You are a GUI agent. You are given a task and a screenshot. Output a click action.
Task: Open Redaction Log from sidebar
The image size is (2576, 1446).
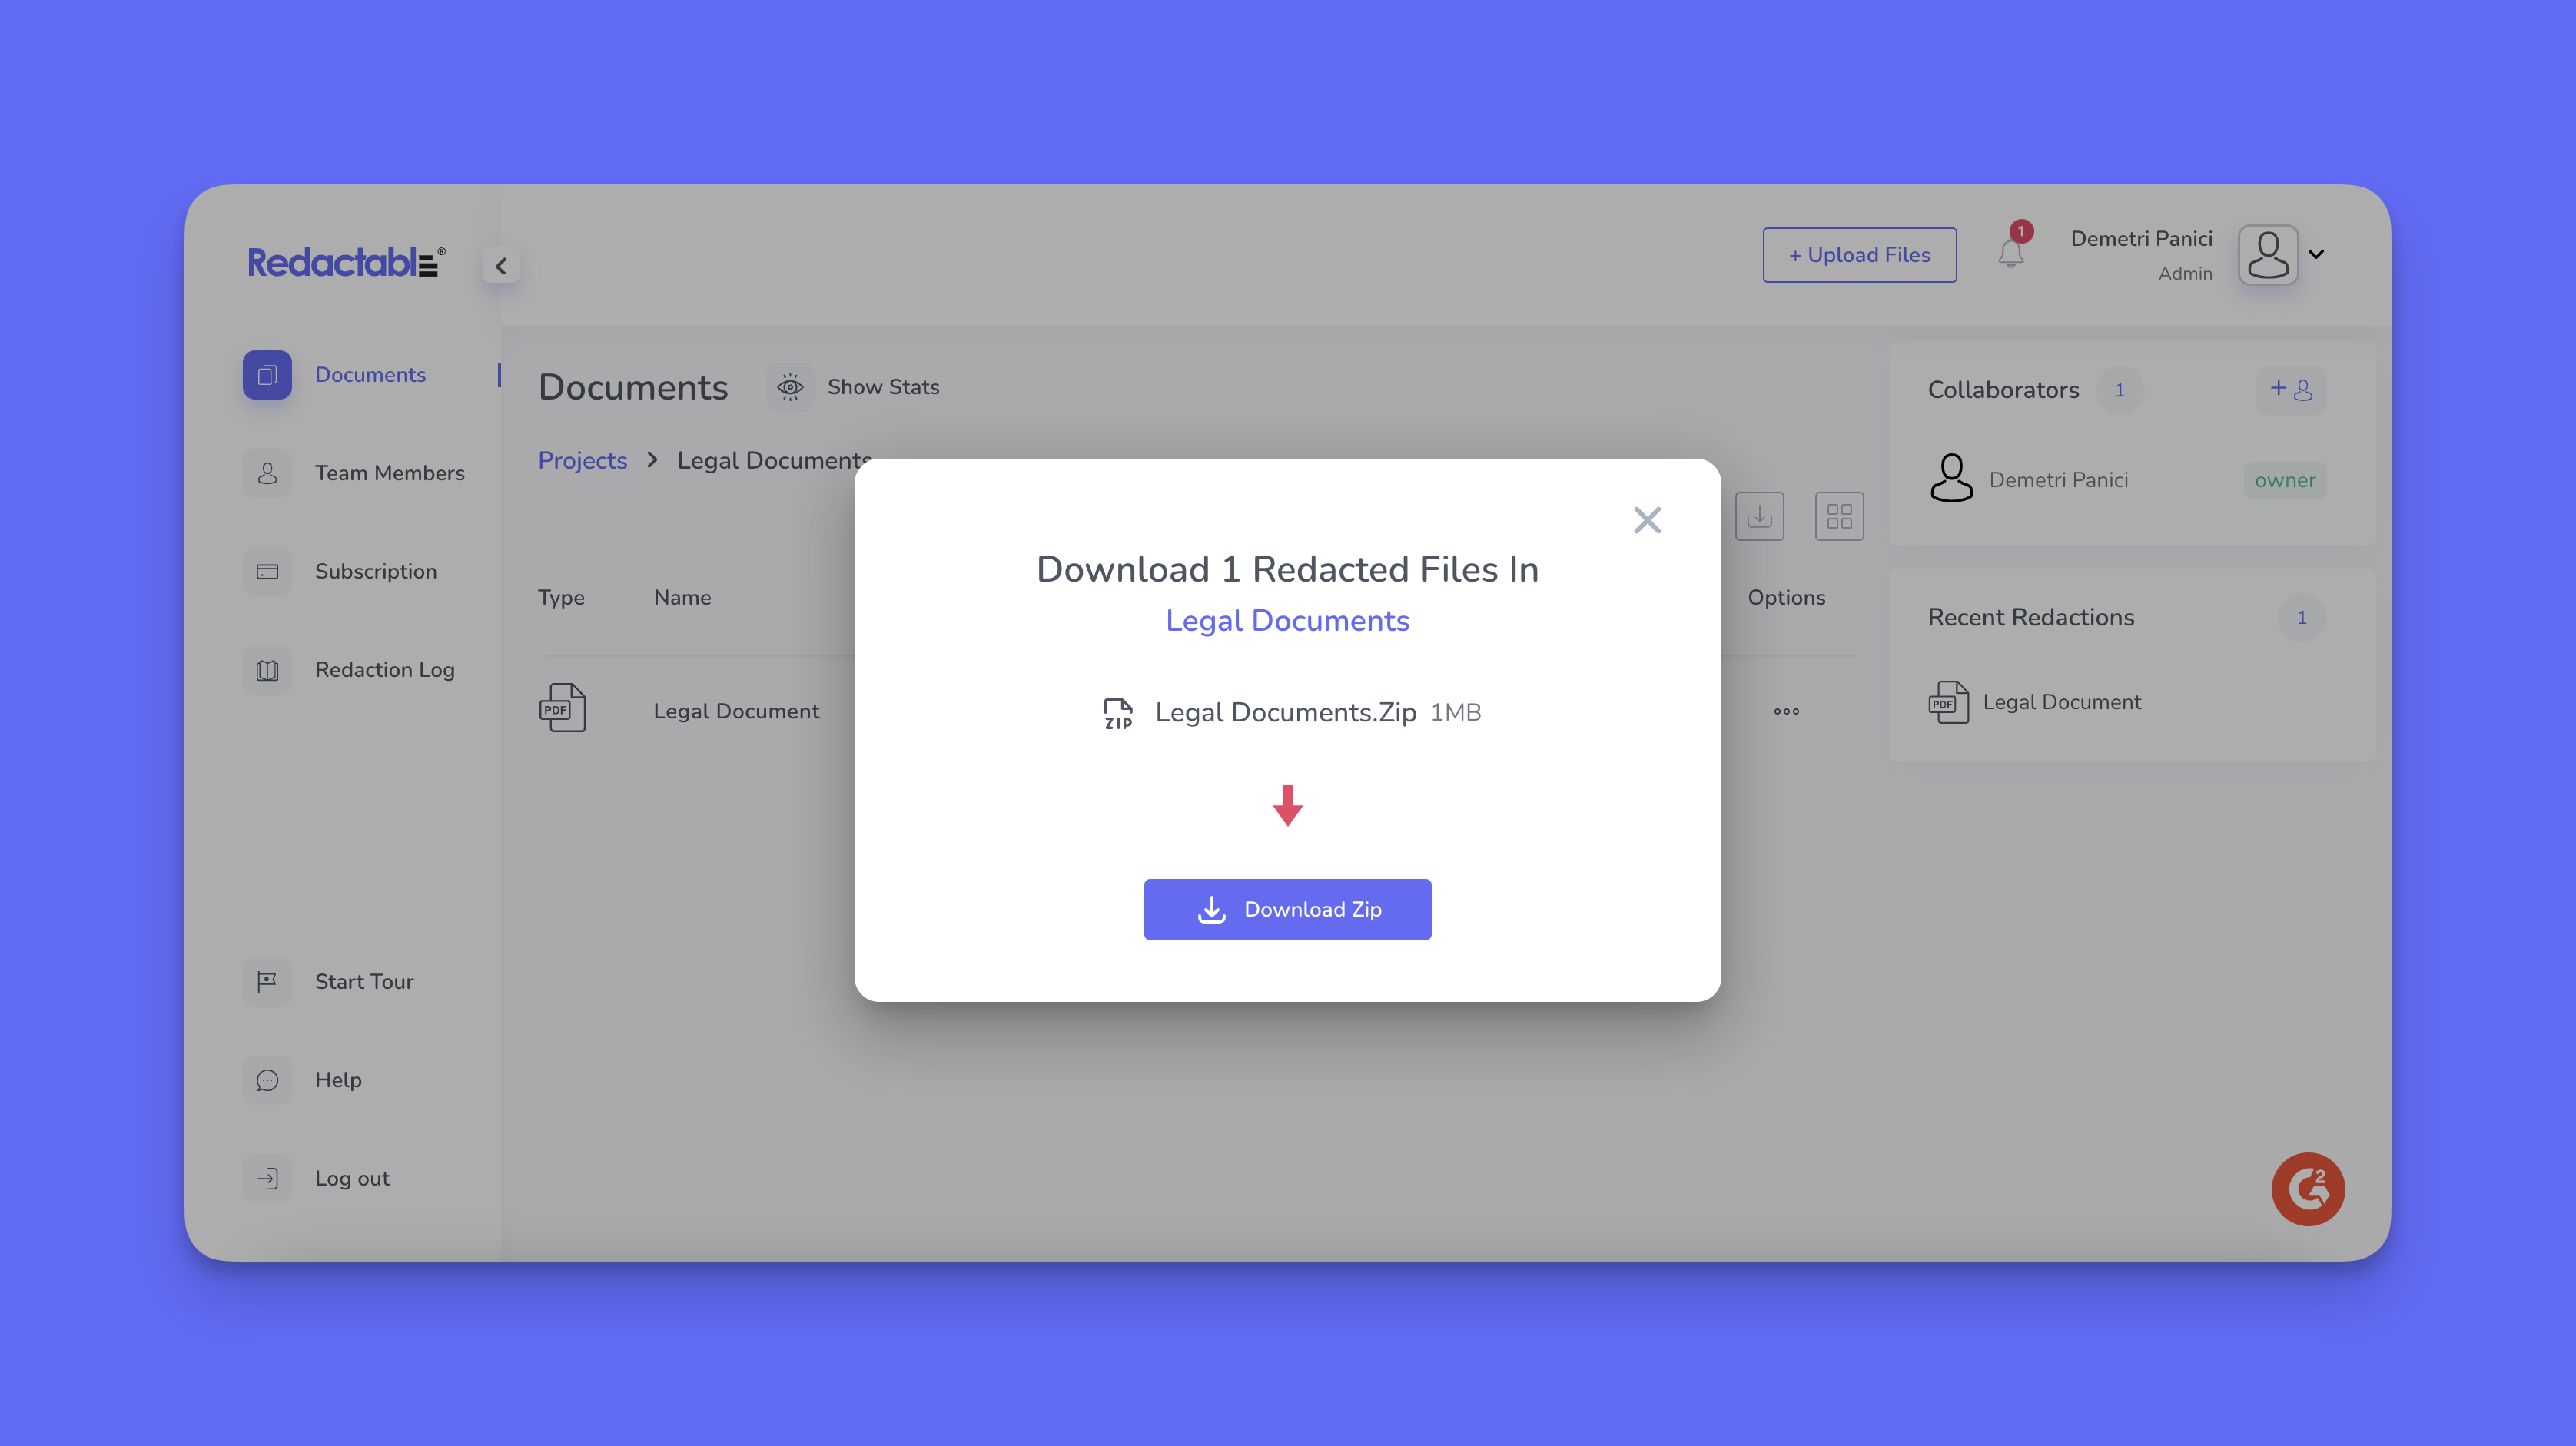click(x=384, y=669)
